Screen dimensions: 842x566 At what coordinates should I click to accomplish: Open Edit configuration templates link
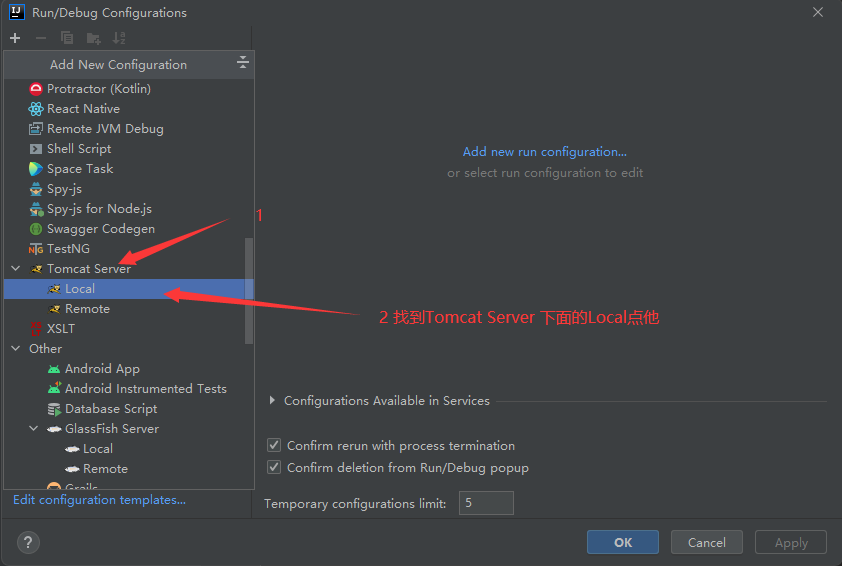pyautogui.click(x=99, y=500)
